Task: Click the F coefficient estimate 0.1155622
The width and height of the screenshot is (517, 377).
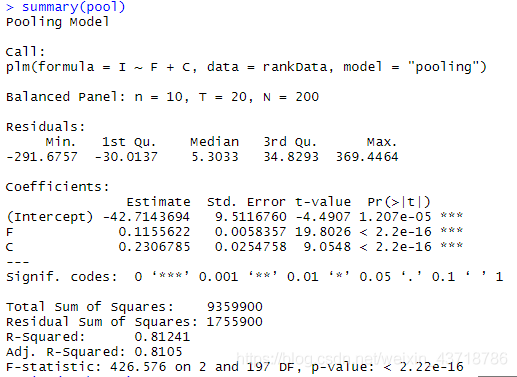Action: click(154, 232)
